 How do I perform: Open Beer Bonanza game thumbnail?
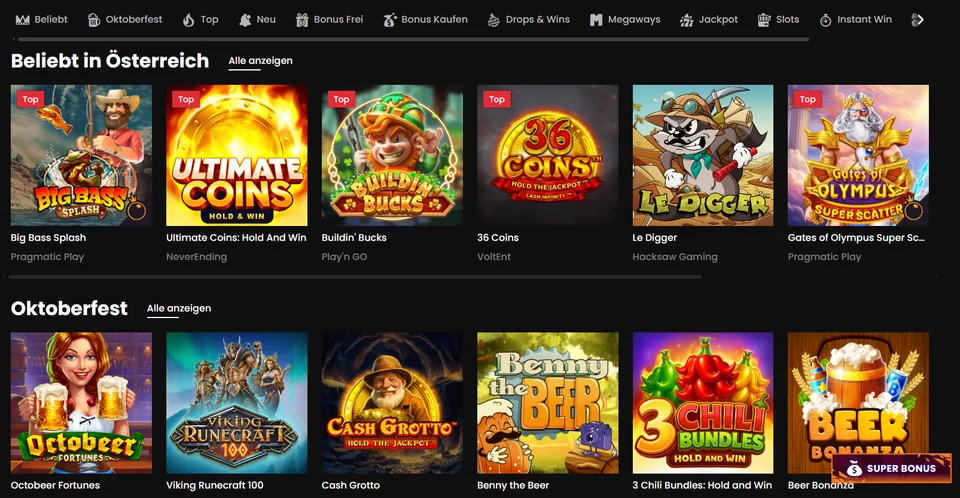pyautogui.click(x=858, y=403)
